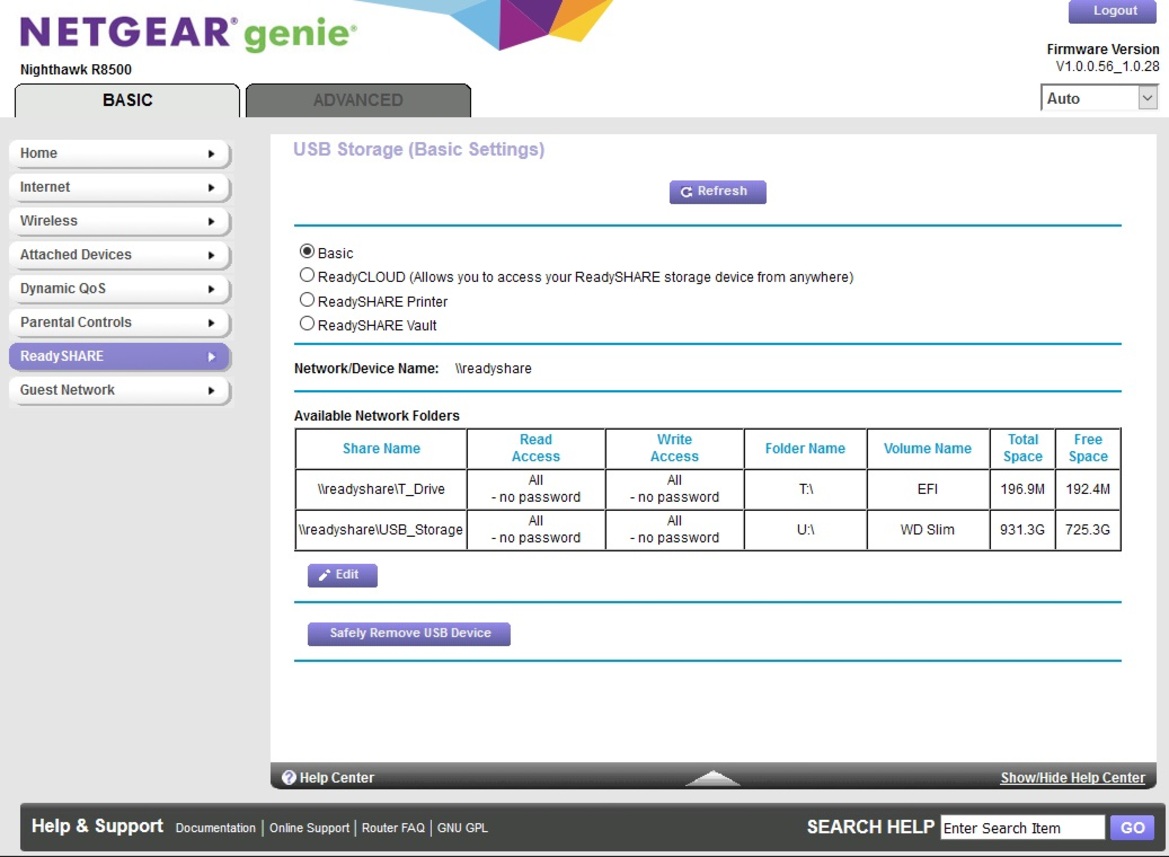This screenshot has height=857, width=1169.
Task: Open the Internet menu item
Action: pyautogui.click(x=119, y=187)
